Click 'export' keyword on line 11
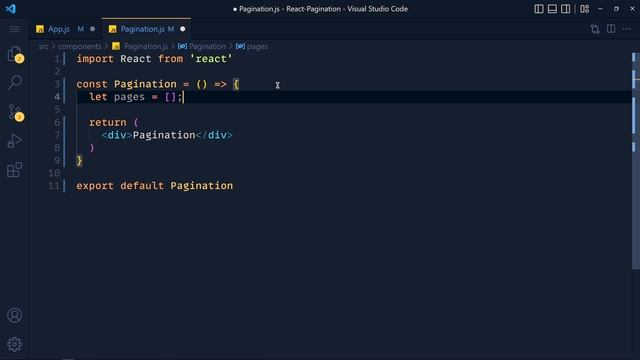This screenshot has width=640, height=360. pyautogui.click(x=95, y=186)
